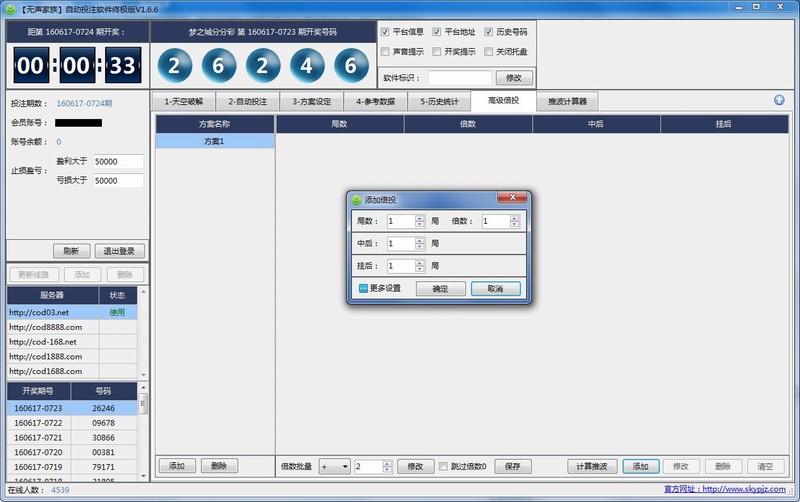Click the 软件标识 text input field
Screen dimensions: 800x502
459,77
